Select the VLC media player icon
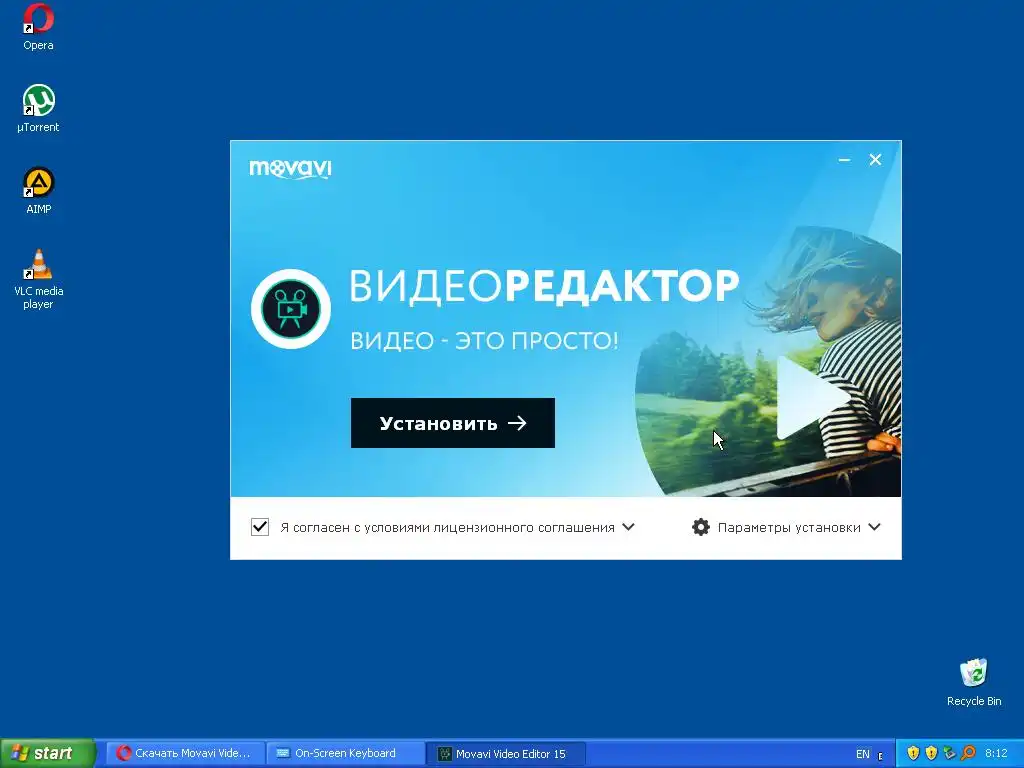This screenshot has height=768, width=1024. [x=38, y=279]
